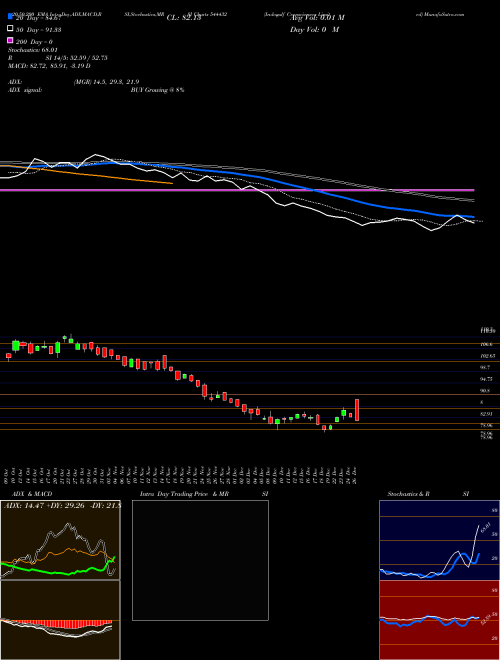Viewport: 500px width, 660px height.
Task: Select the '50 Day = 91.33' legend text
Action: 38,29
